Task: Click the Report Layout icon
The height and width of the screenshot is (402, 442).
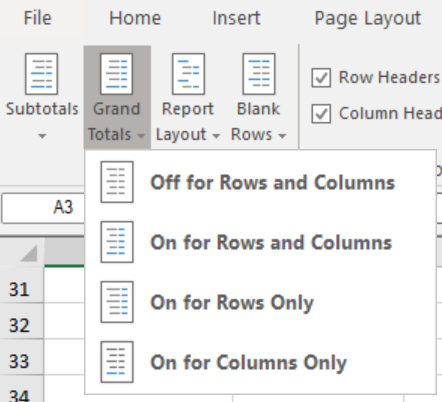Action: [x=188, y=74]
